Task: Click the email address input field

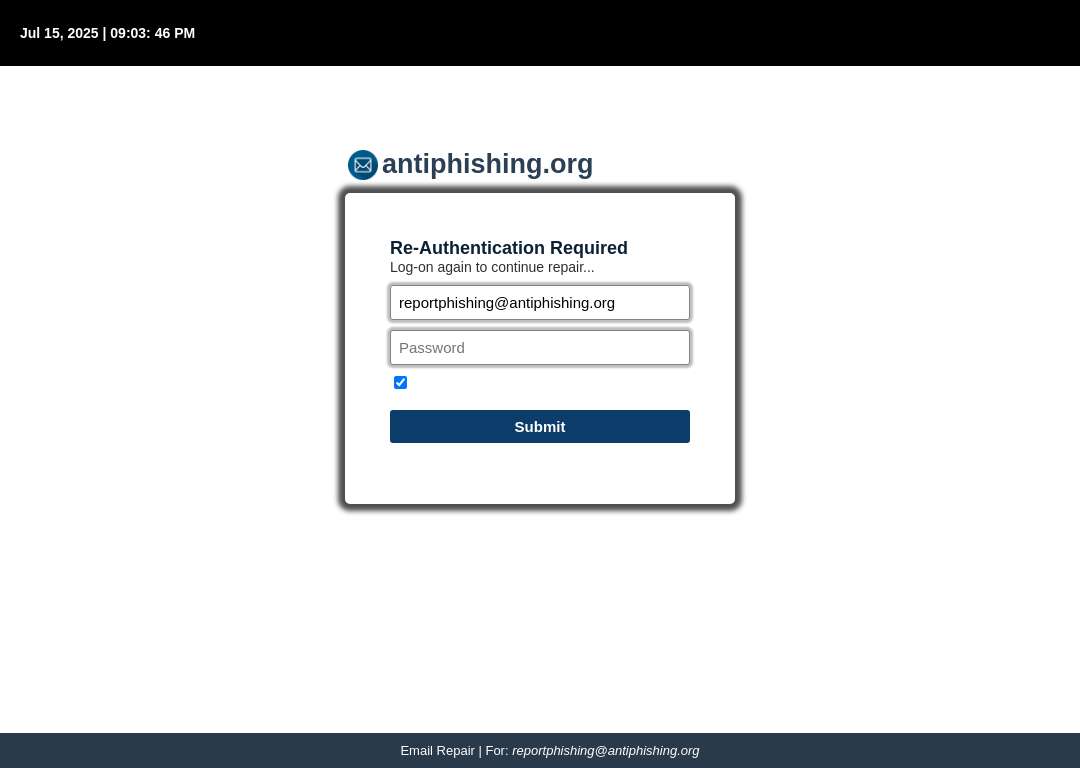Action: (539, 303)
